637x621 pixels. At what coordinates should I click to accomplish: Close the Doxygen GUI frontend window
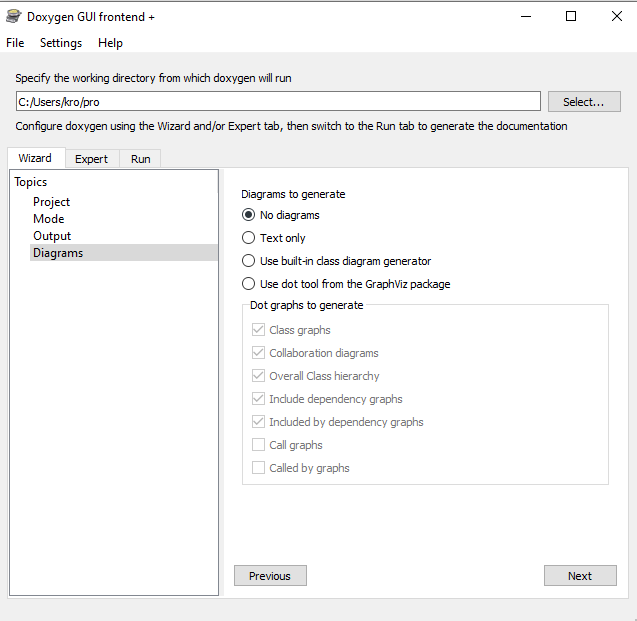click(614, 16)
